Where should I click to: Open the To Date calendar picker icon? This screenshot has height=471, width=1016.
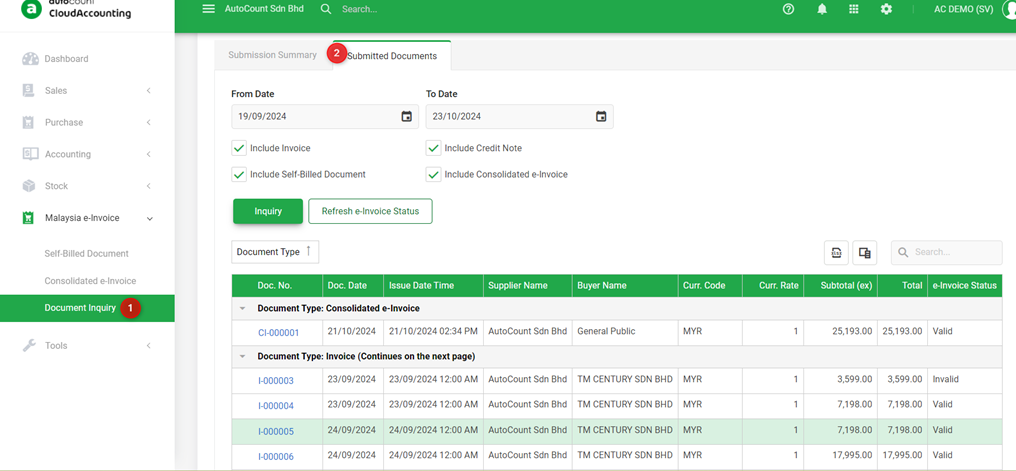[x=601, y=117]
